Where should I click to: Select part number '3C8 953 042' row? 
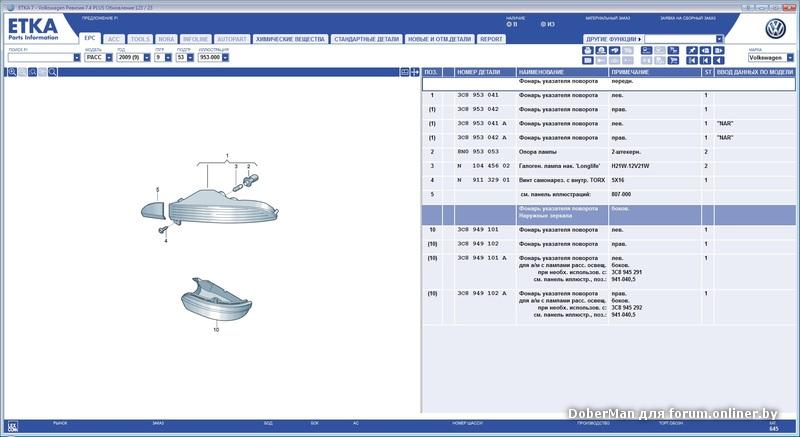(608, 110)
